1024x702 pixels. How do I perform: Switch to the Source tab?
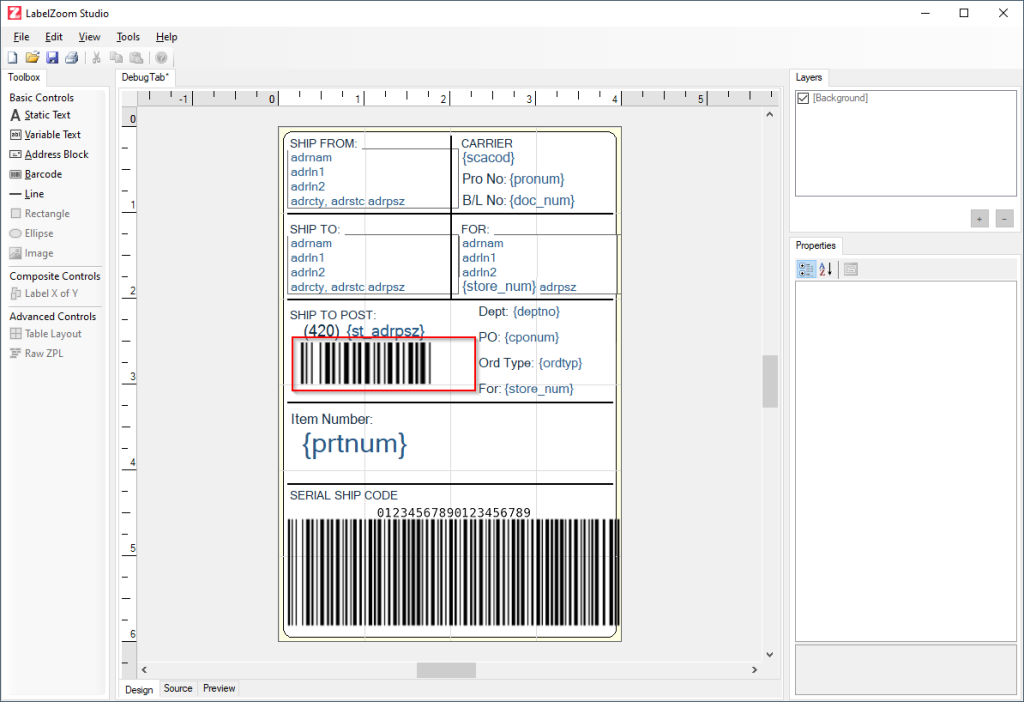pyautogui.click(x=178, y=688)
